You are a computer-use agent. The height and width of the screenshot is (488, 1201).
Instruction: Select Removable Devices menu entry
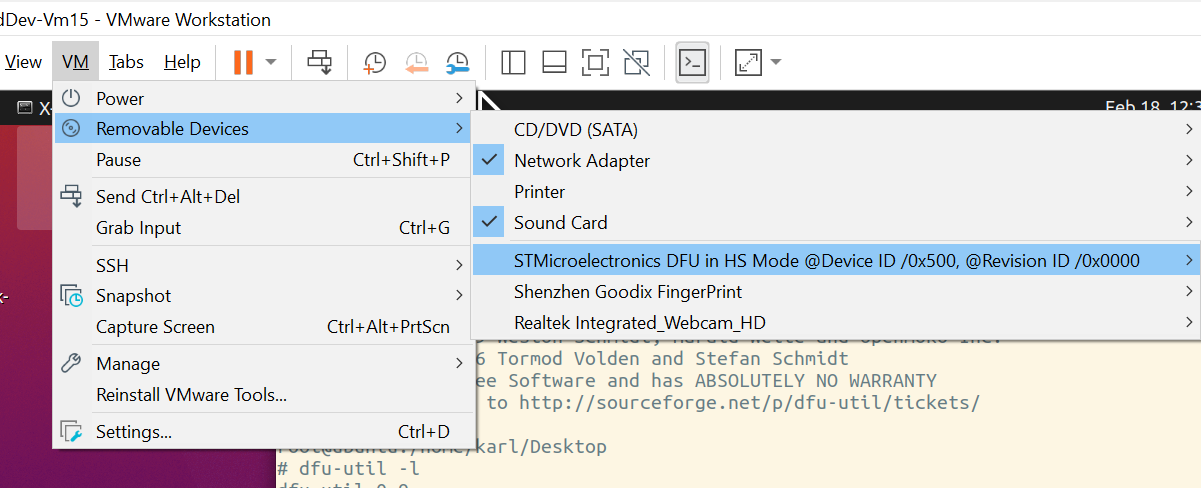[264, 129]
